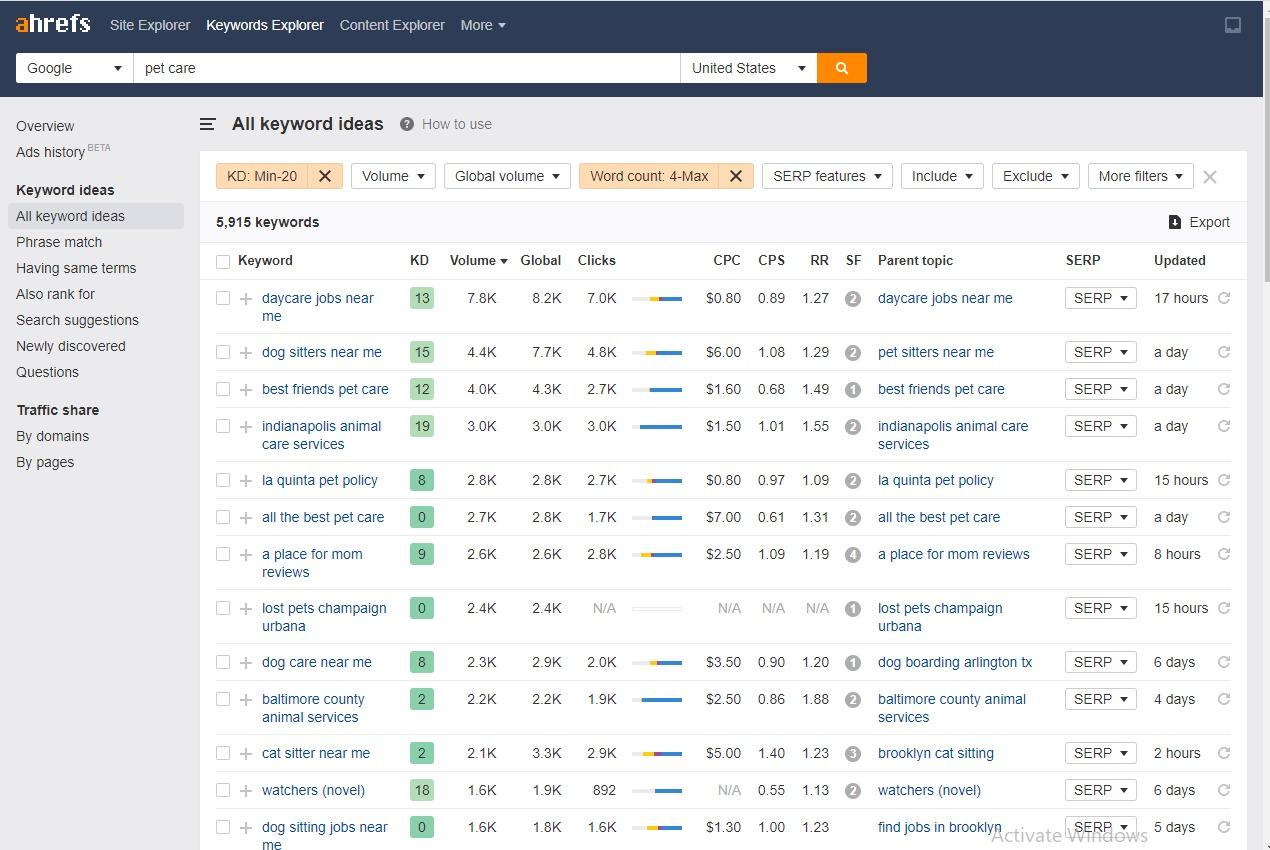Remove the "KD: Min-20" filter
Screen dimensions: 1270x850
tap(324, 175)
